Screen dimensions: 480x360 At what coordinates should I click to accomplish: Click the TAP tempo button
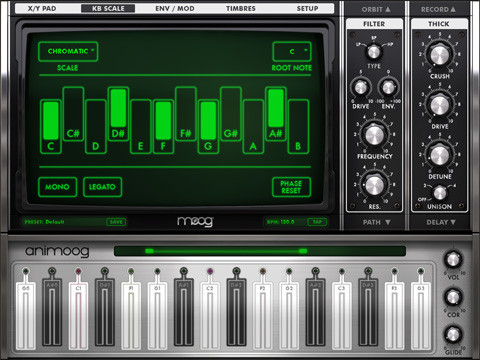317,222
